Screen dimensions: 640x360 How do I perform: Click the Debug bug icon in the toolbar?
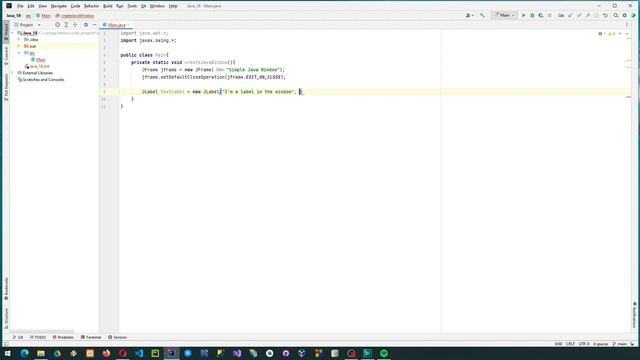pyautogui.click(x=532, y=16)
